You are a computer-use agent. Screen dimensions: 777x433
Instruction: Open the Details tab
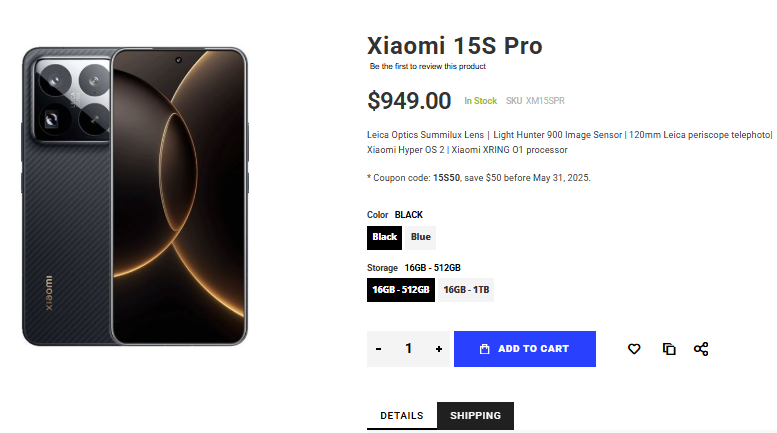point(402,416)
